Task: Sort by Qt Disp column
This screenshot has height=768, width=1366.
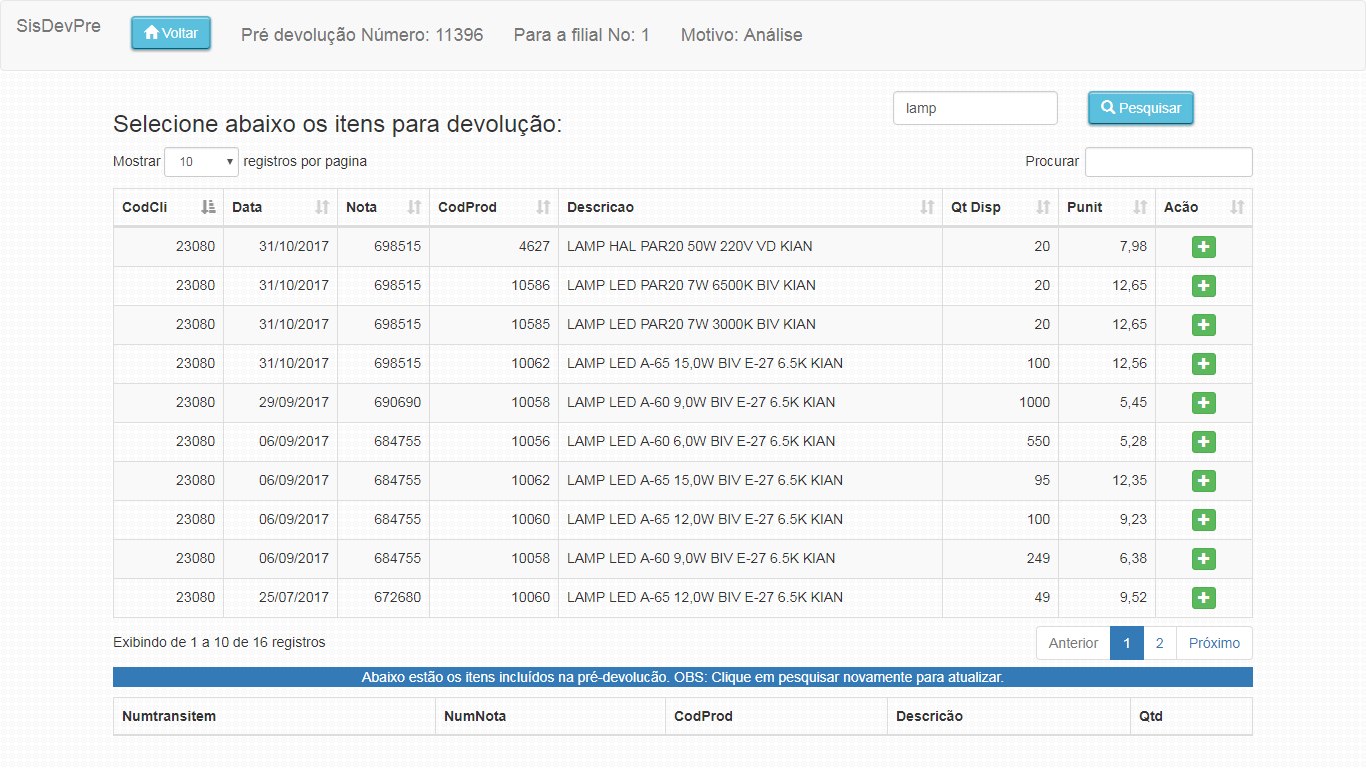Action: click(x=999, y=207)
